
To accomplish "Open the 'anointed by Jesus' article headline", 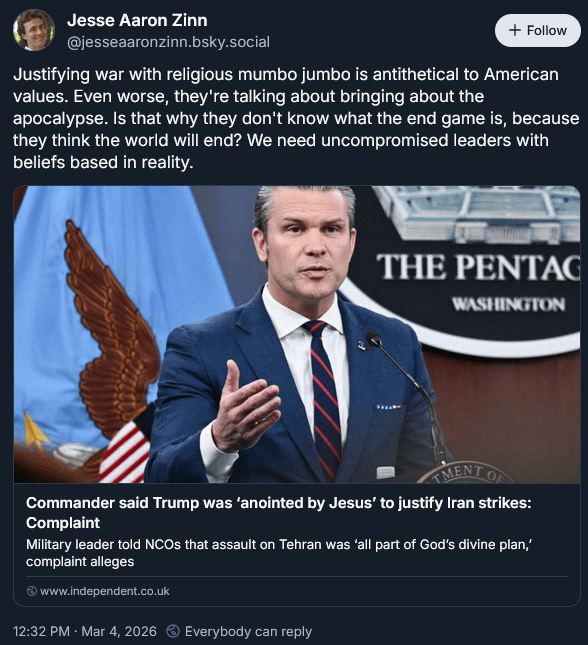I will pos(279,513).
